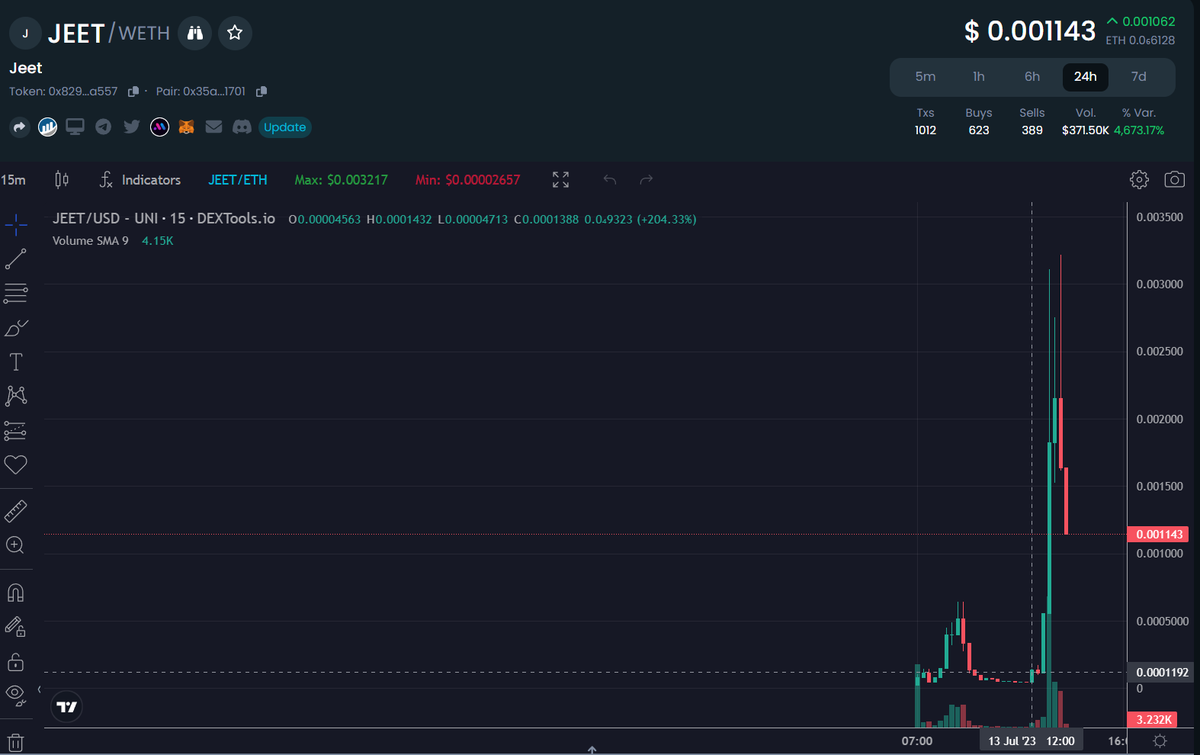The image size is (1200, 755).
Task: Toggle stay in drawing mode pencil-lock
Action: (x=16, y=627)
